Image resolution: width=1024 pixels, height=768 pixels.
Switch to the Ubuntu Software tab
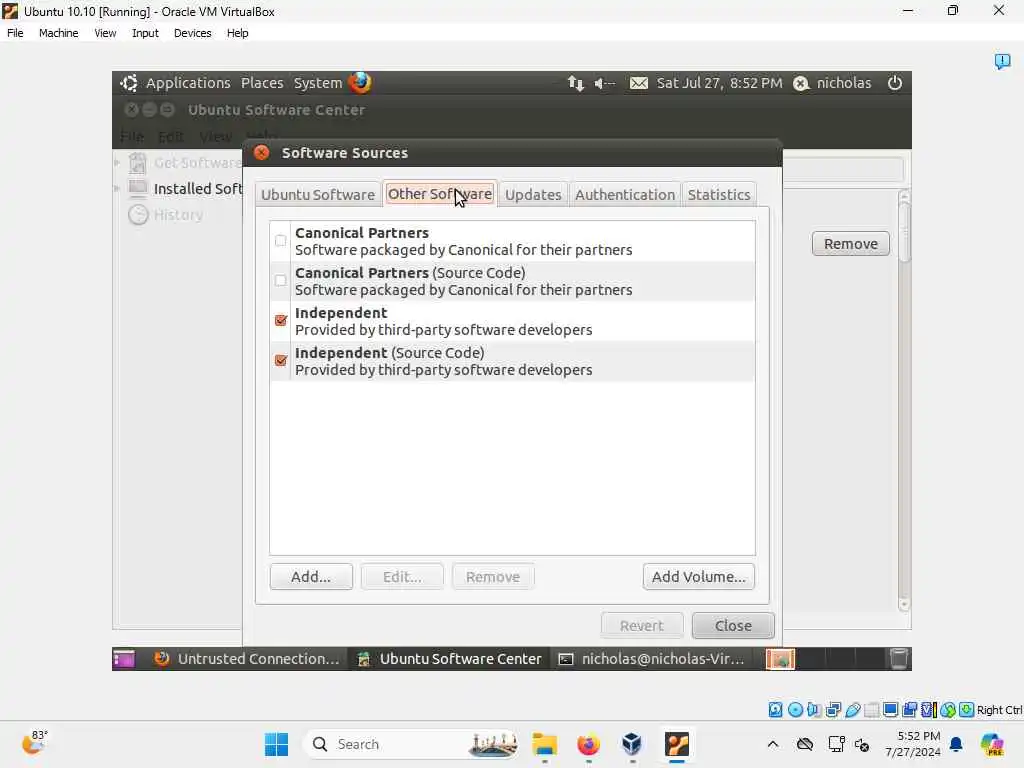(318, 195)
